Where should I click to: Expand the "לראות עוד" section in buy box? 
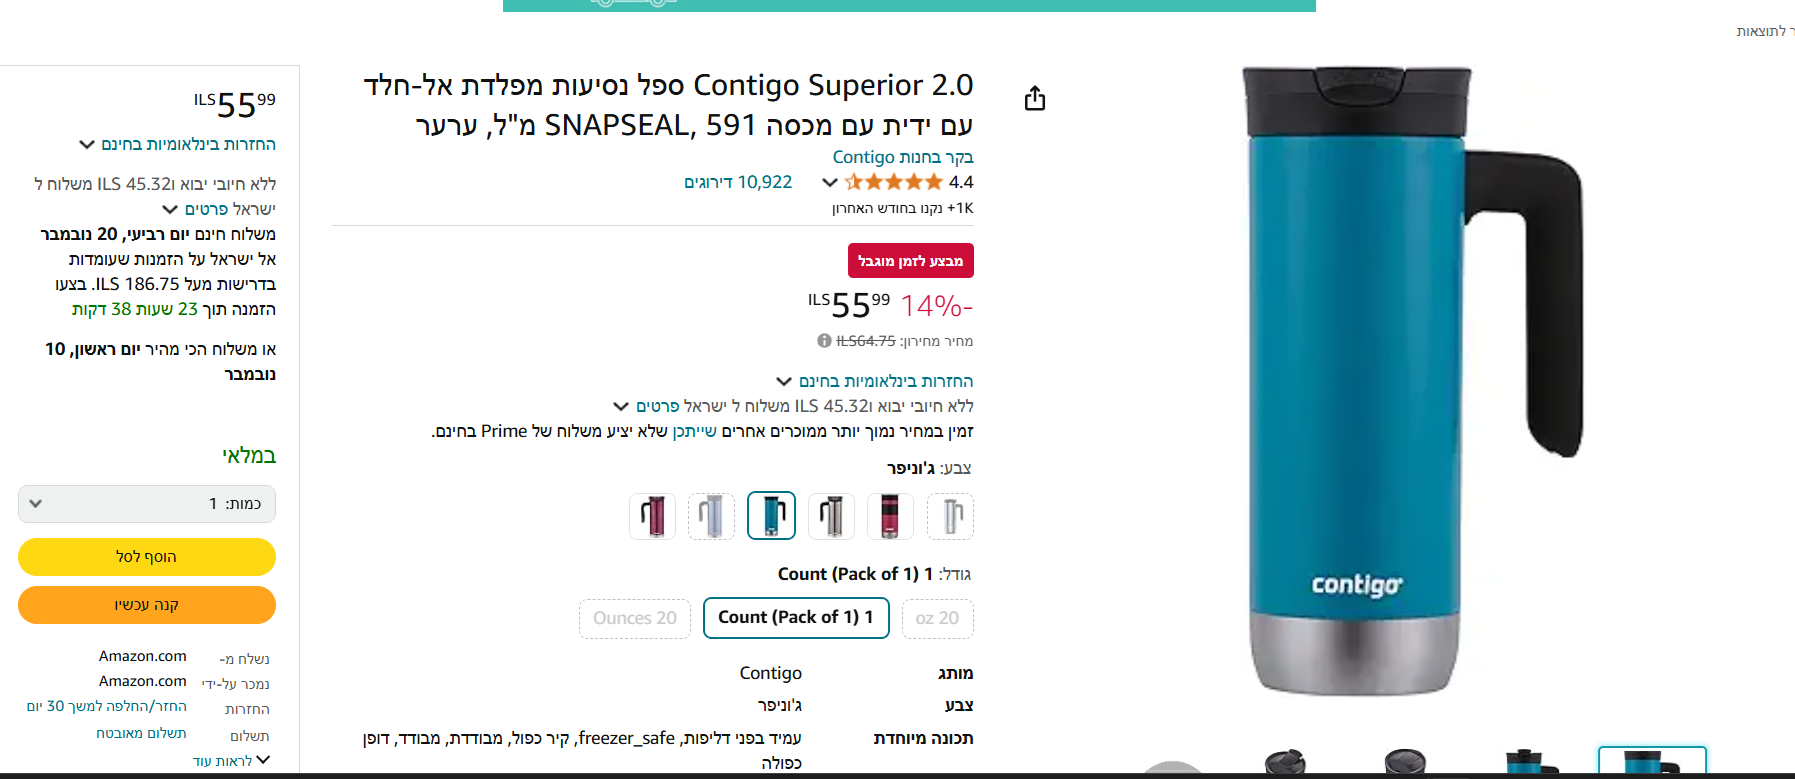click(x=232, y=761)
